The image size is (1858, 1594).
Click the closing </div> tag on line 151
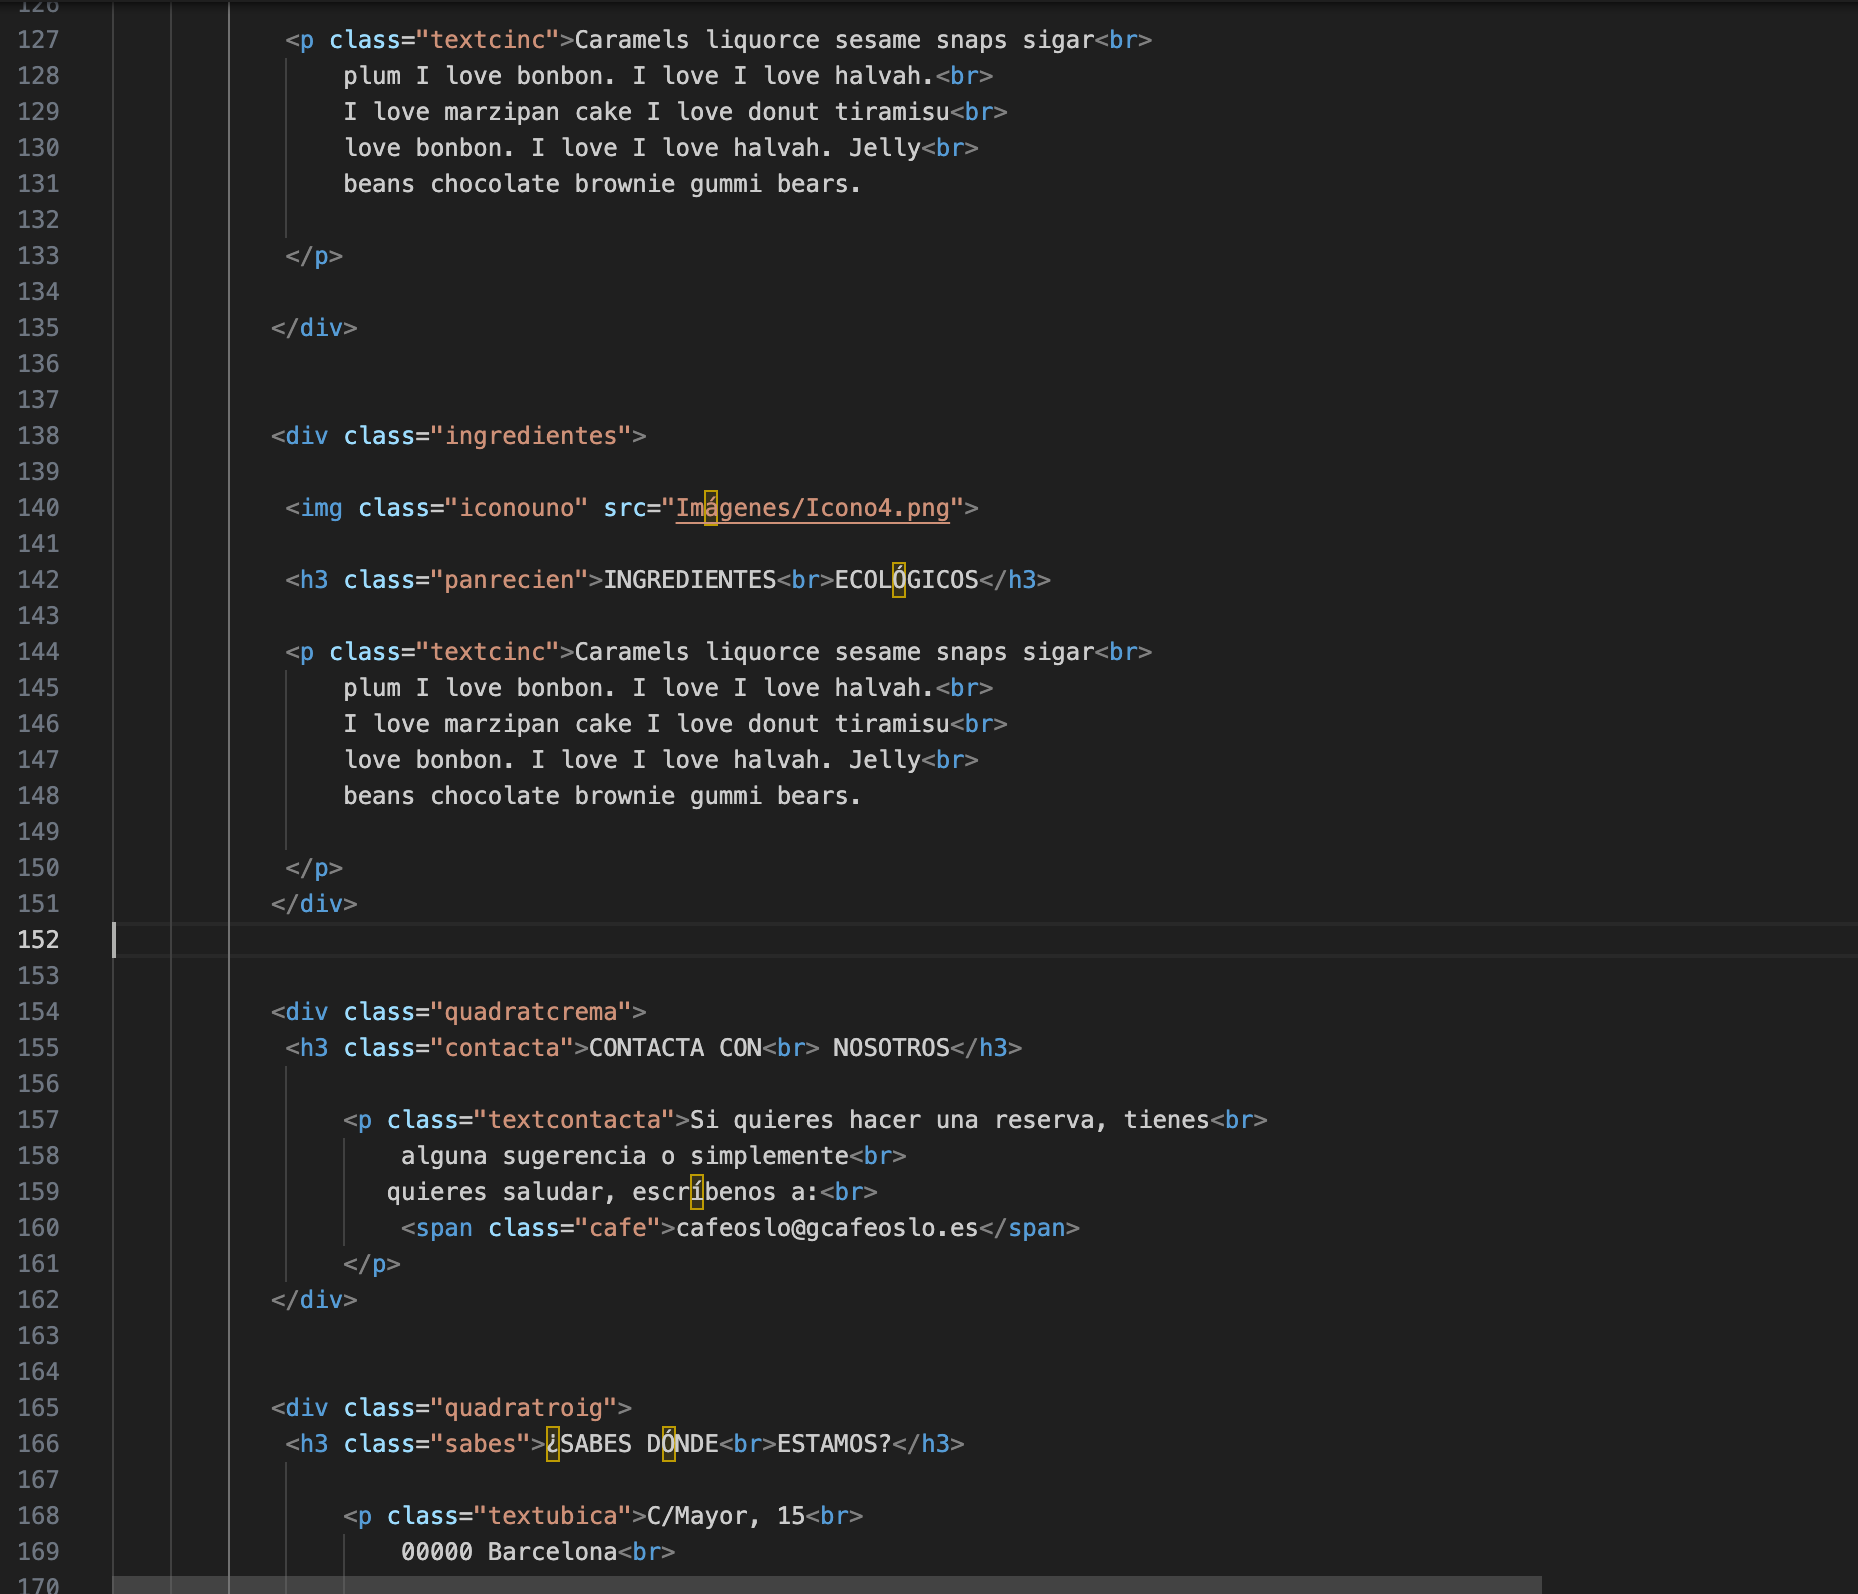314,904
